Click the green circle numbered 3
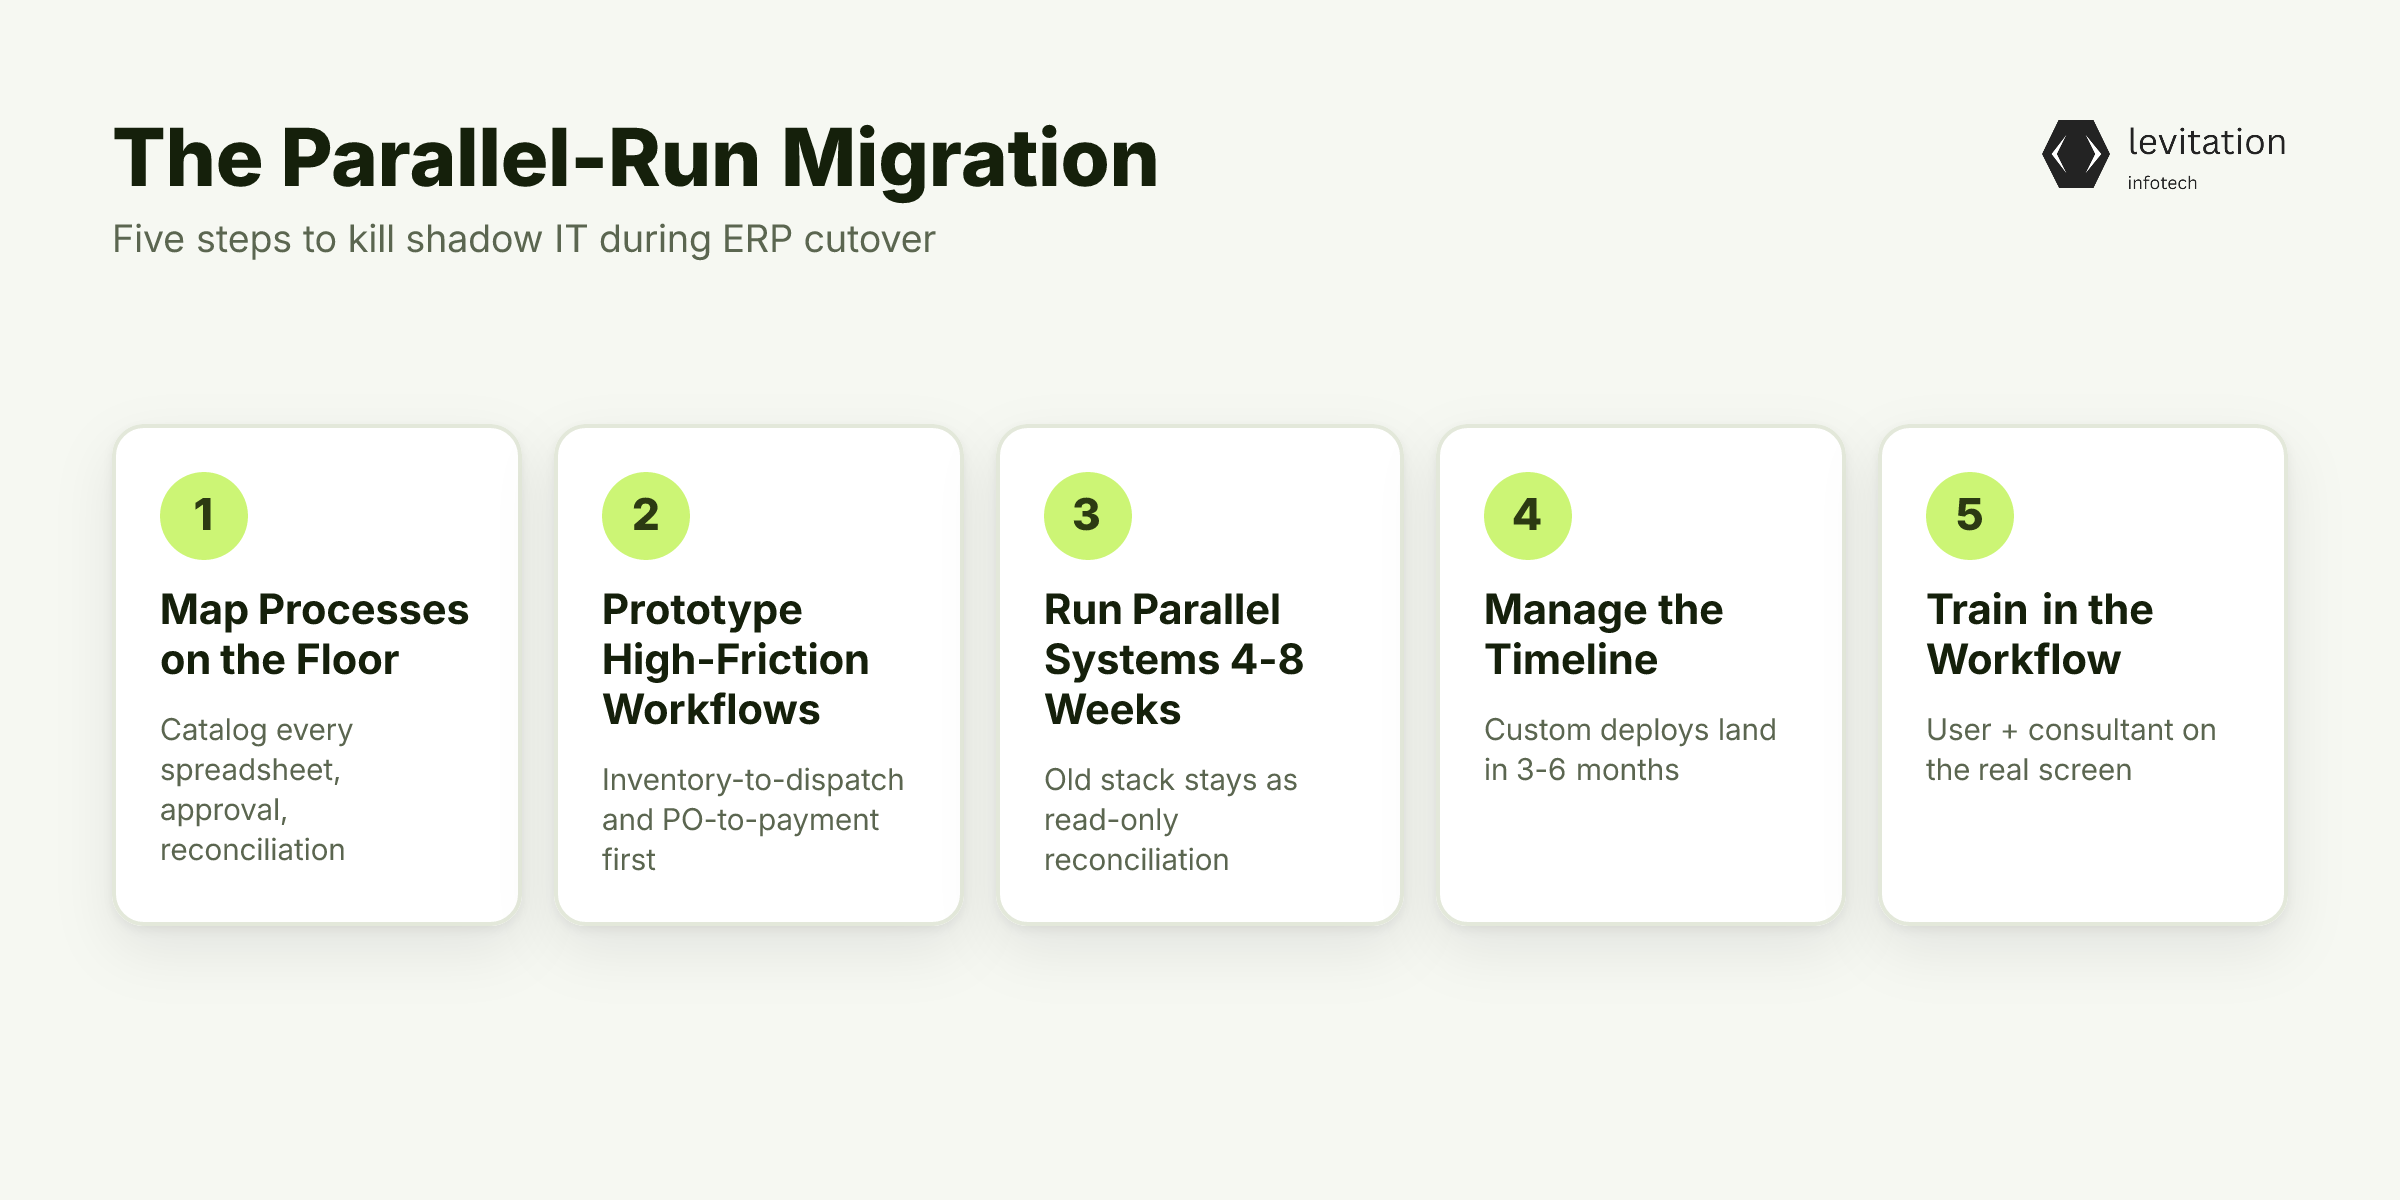2400x1200 pixels. pyautogui.click(x=1088, y=516)
